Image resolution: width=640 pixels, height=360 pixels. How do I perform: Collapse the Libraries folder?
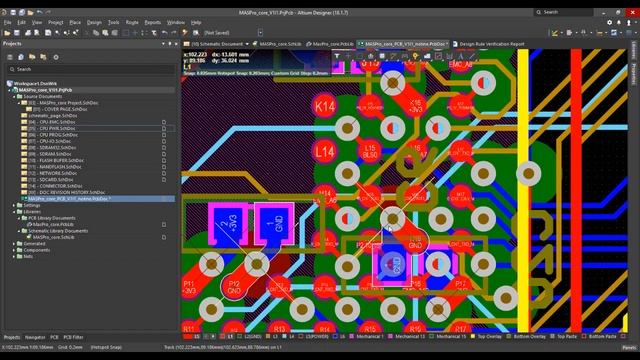tap(14, 212)
